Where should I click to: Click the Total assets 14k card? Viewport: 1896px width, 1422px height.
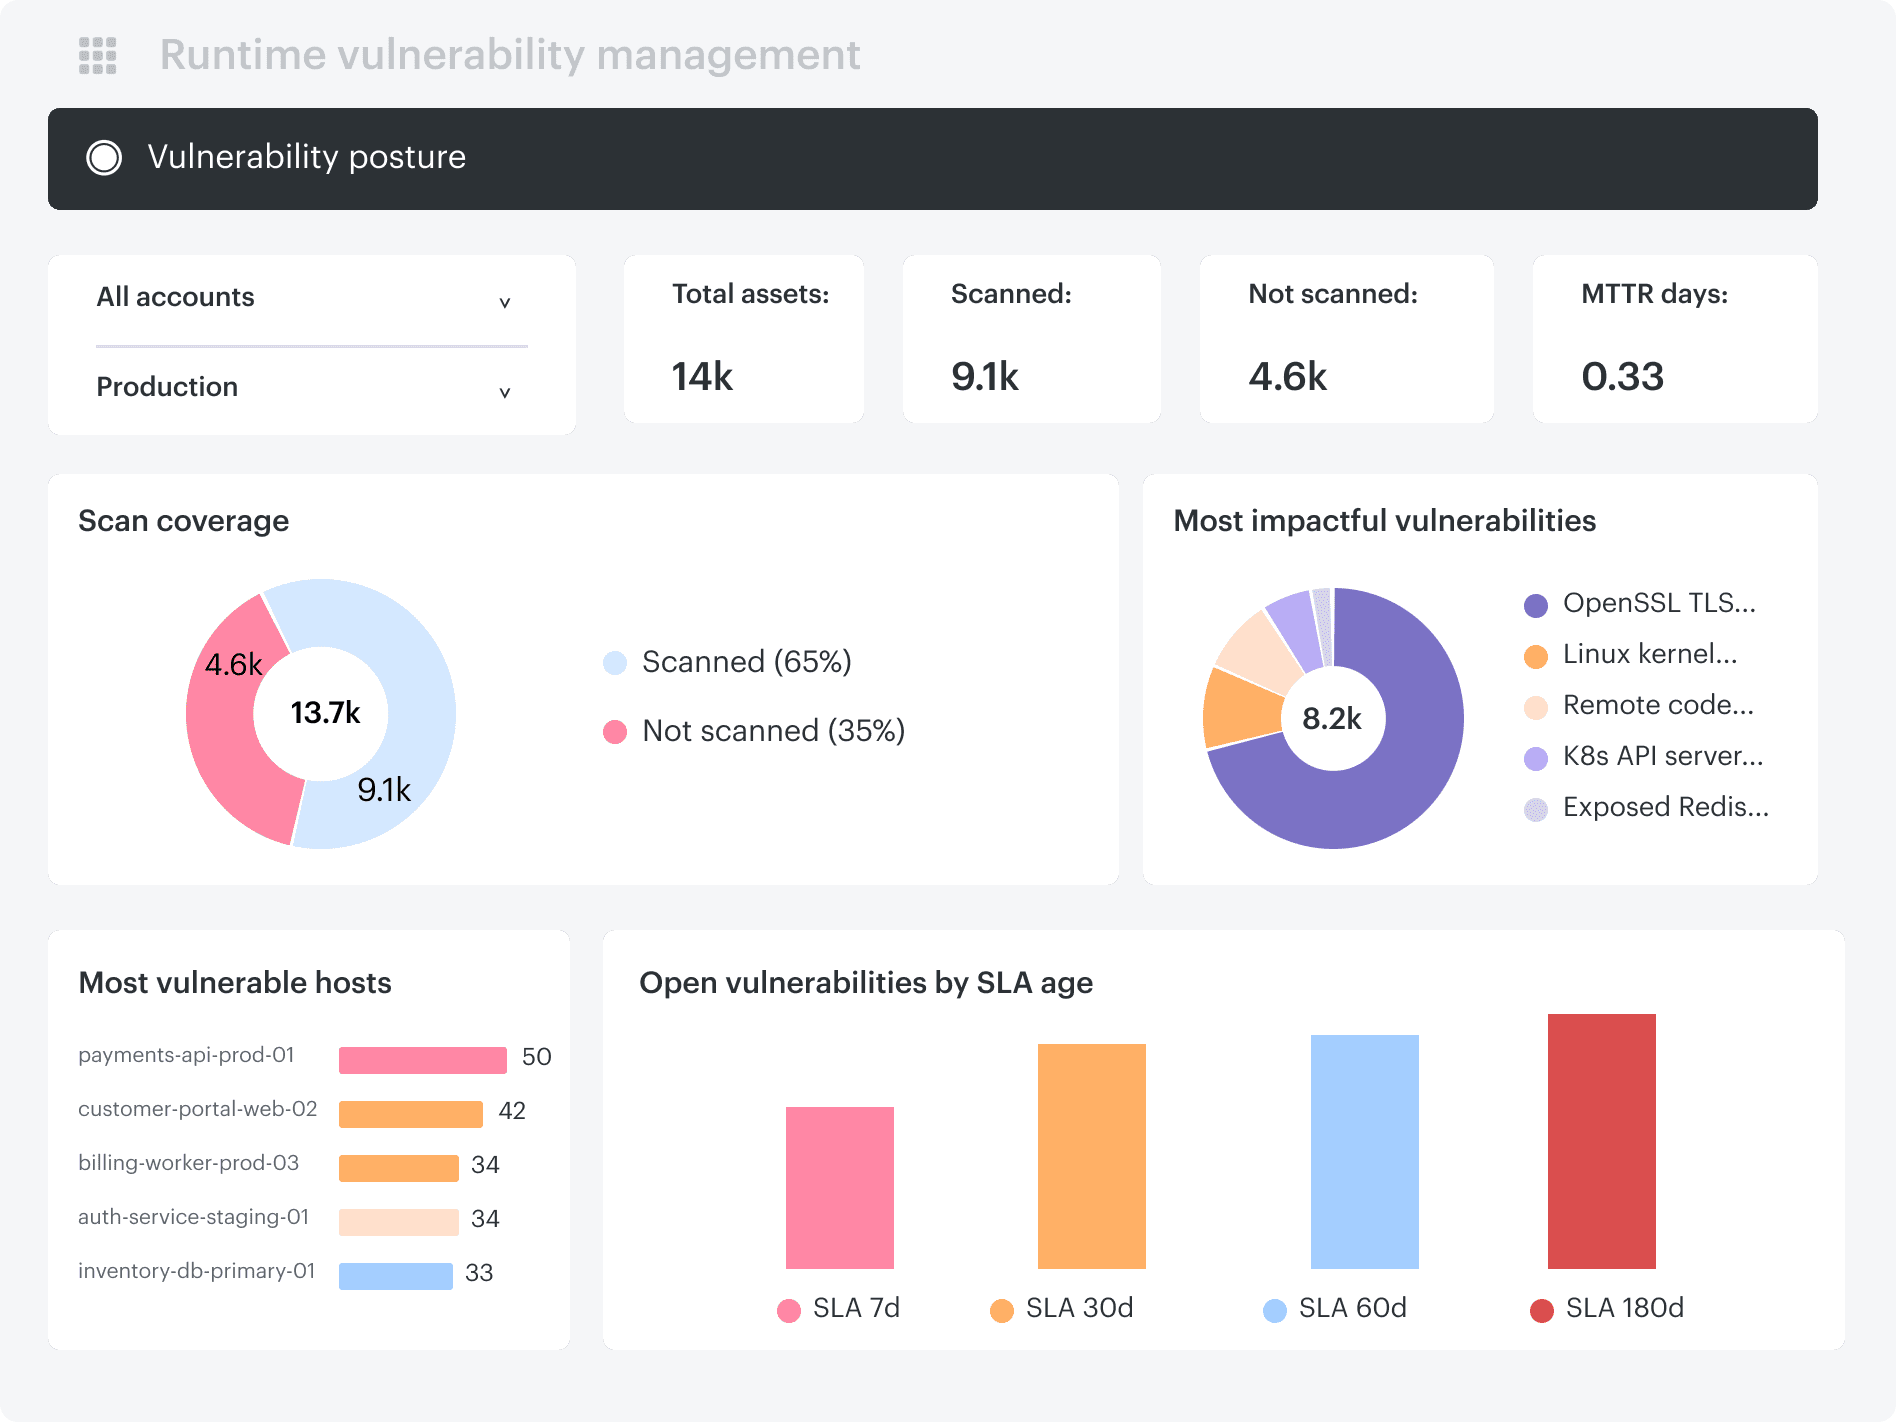tap(744, 339)
